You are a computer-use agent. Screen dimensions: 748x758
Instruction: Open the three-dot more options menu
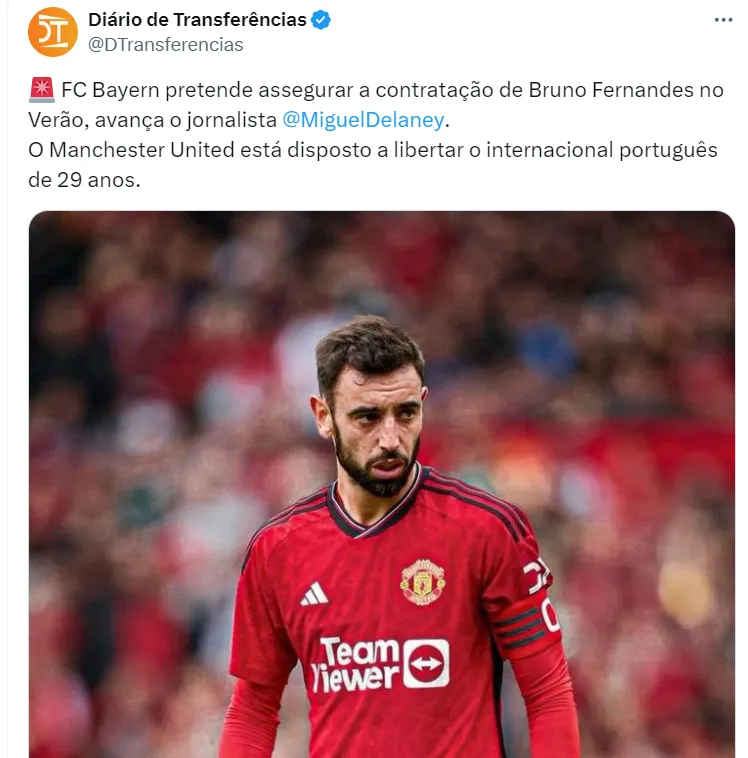tap(723, 20)
